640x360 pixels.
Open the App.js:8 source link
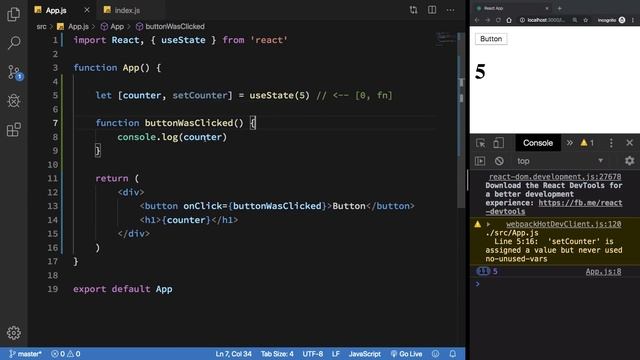point(603,272)
